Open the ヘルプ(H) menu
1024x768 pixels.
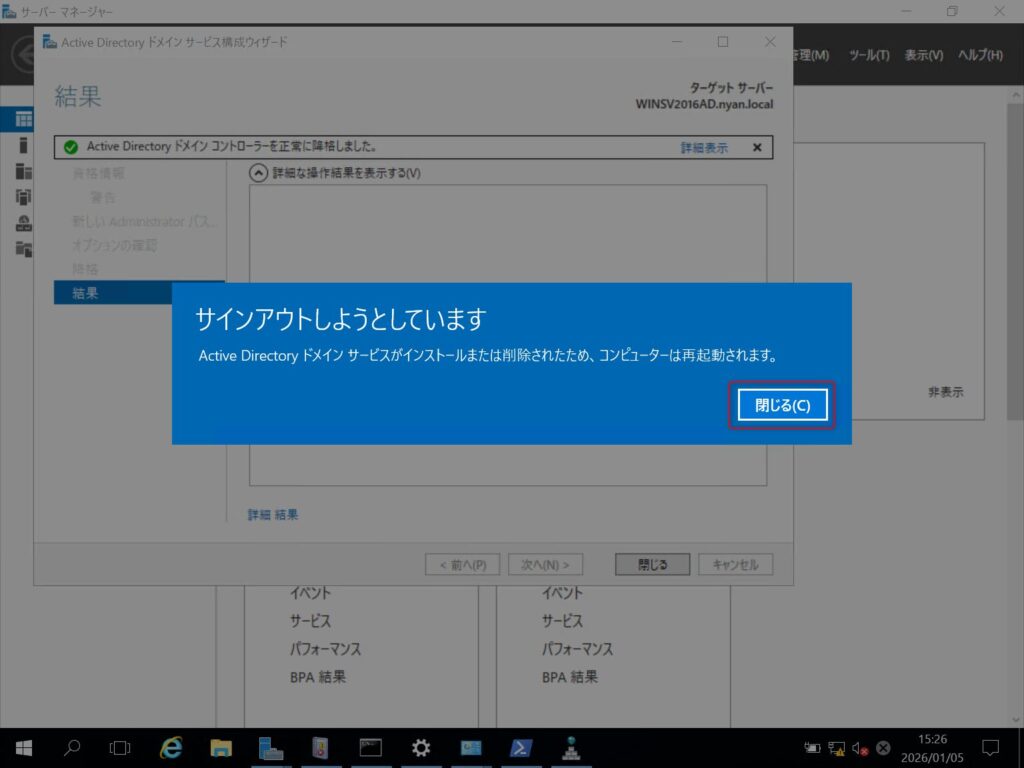[980, 55]
